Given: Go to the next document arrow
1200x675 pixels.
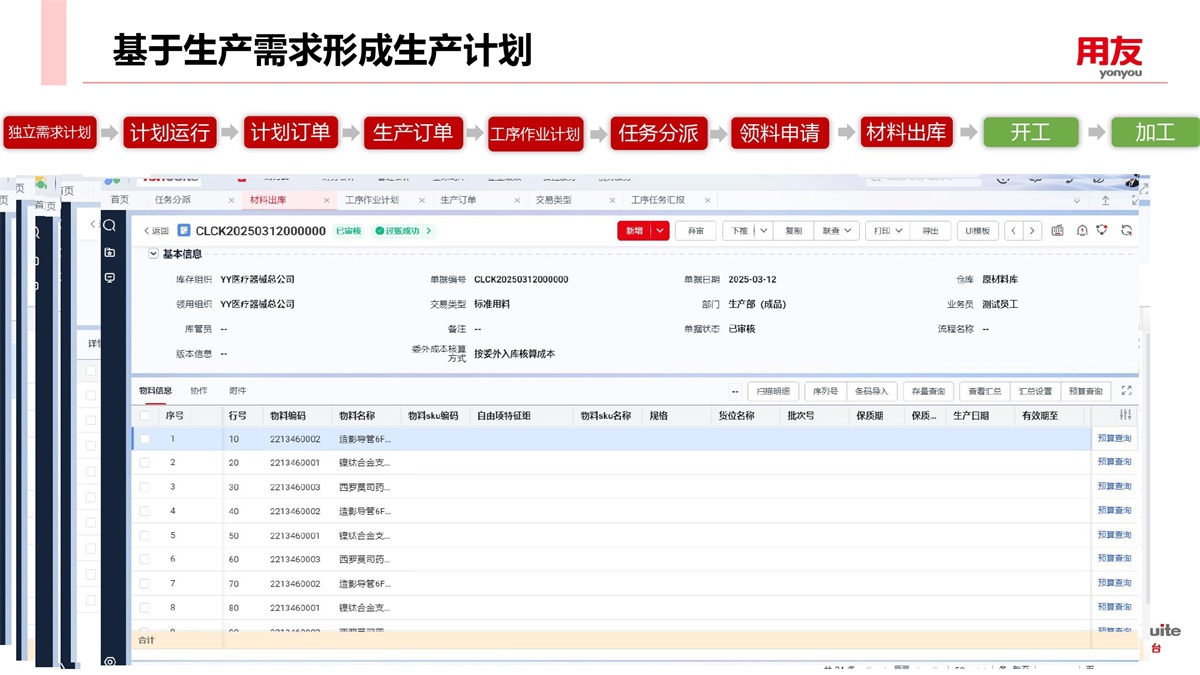Looking at the screenshot, I should click(1033, 230).
